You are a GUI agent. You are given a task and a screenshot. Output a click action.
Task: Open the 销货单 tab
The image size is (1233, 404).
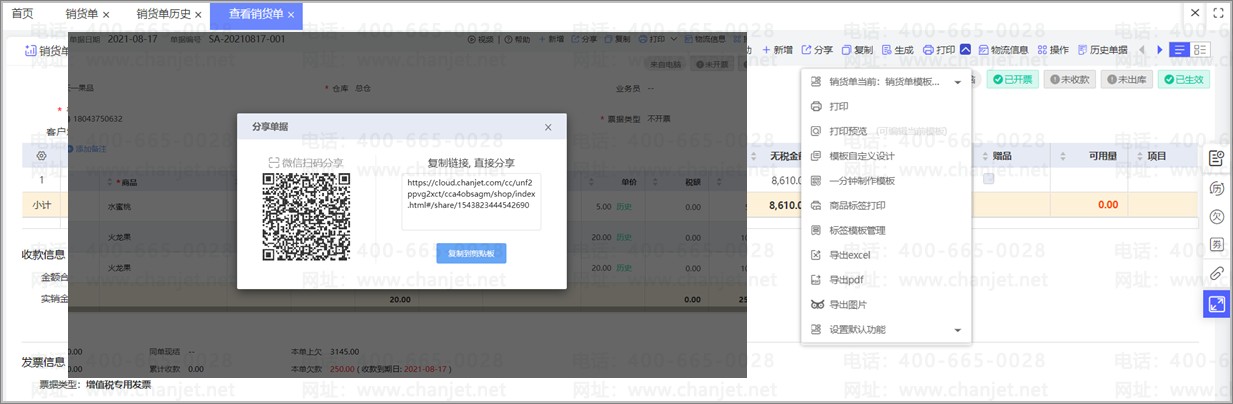tap(82, 14)
